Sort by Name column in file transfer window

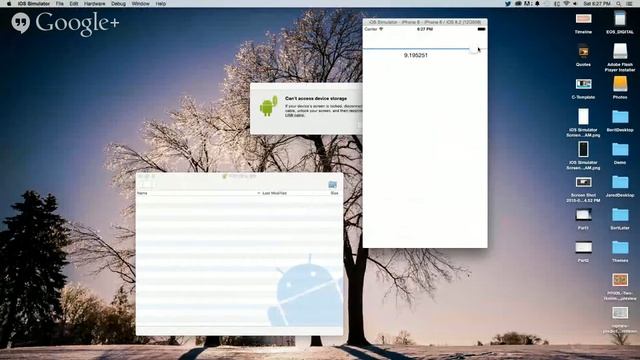[142, 193]
